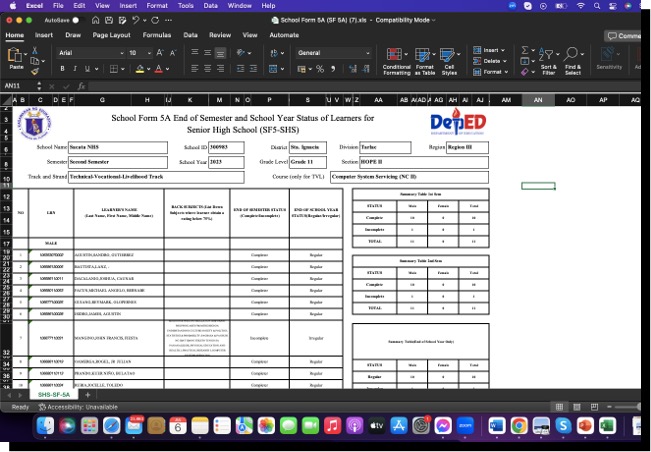Select the SHS-SF-5A sheet tab
The width and height of the screenshot is (651, 452).
click(54, 395)
